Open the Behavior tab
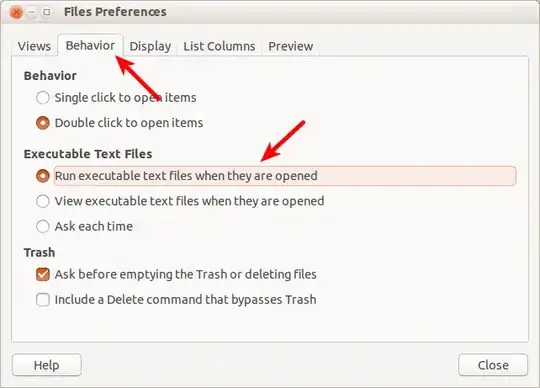 pyautogui.click(x=90, y=45)
